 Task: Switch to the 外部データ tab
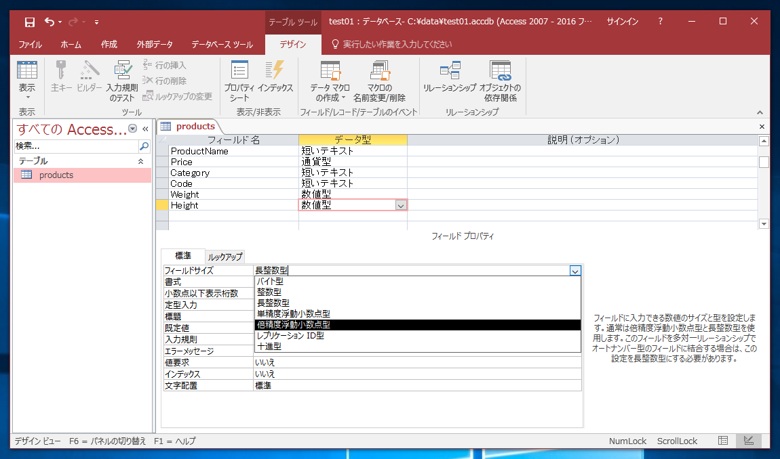click(155, 44)
